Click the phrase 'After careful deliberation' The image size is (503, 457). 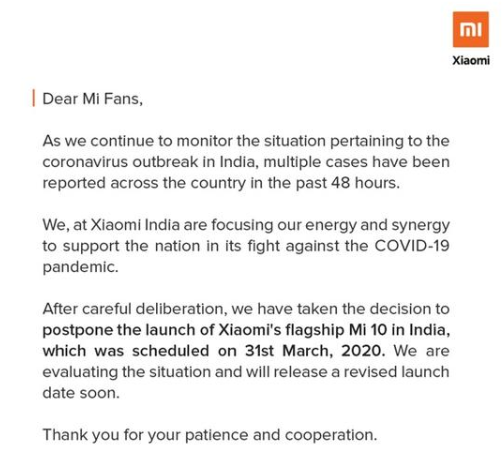tap(133, 309)
